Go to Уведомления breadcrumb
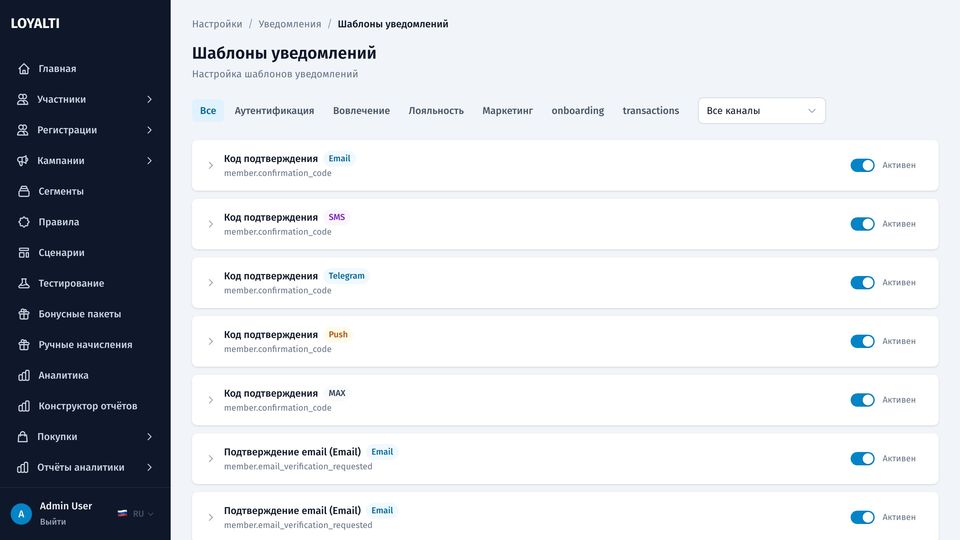 290,24
